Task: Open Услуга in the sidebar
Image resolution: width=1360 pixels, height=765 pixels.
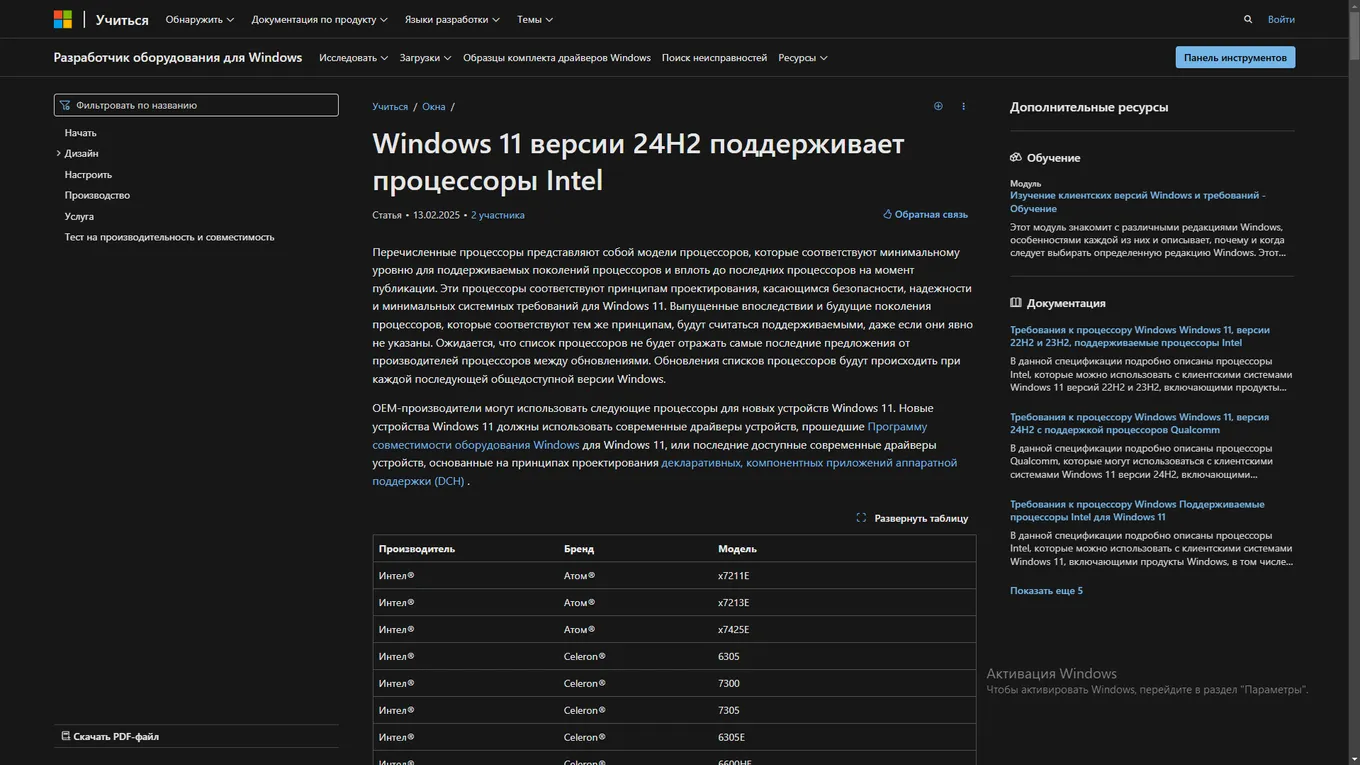Action: coord(79,216)
